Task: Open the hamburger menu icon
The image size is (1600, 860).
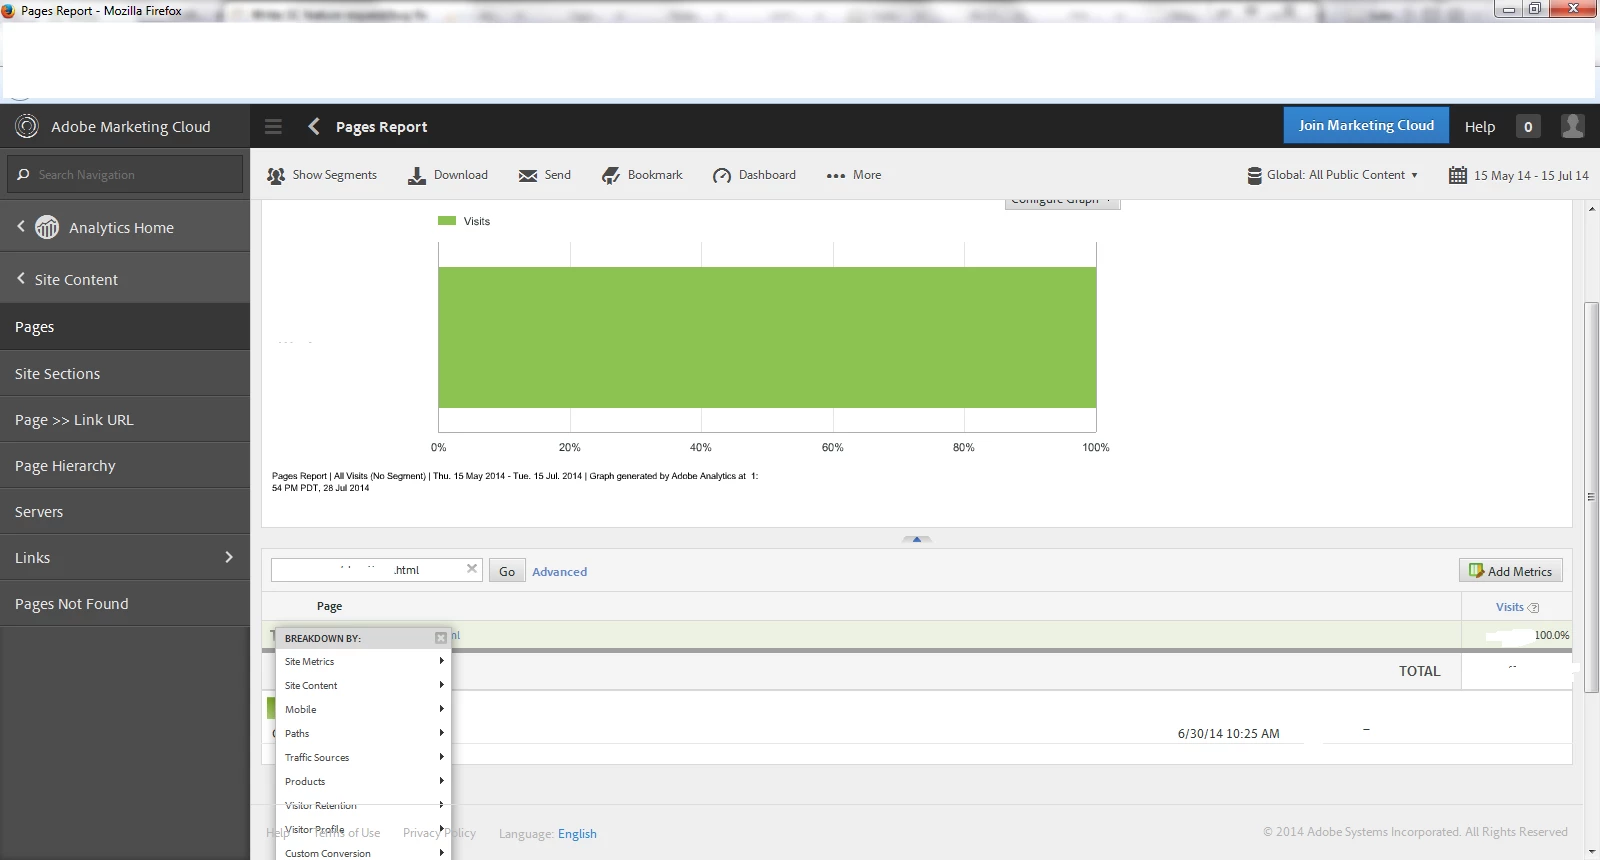Action: tap(273, 126)
